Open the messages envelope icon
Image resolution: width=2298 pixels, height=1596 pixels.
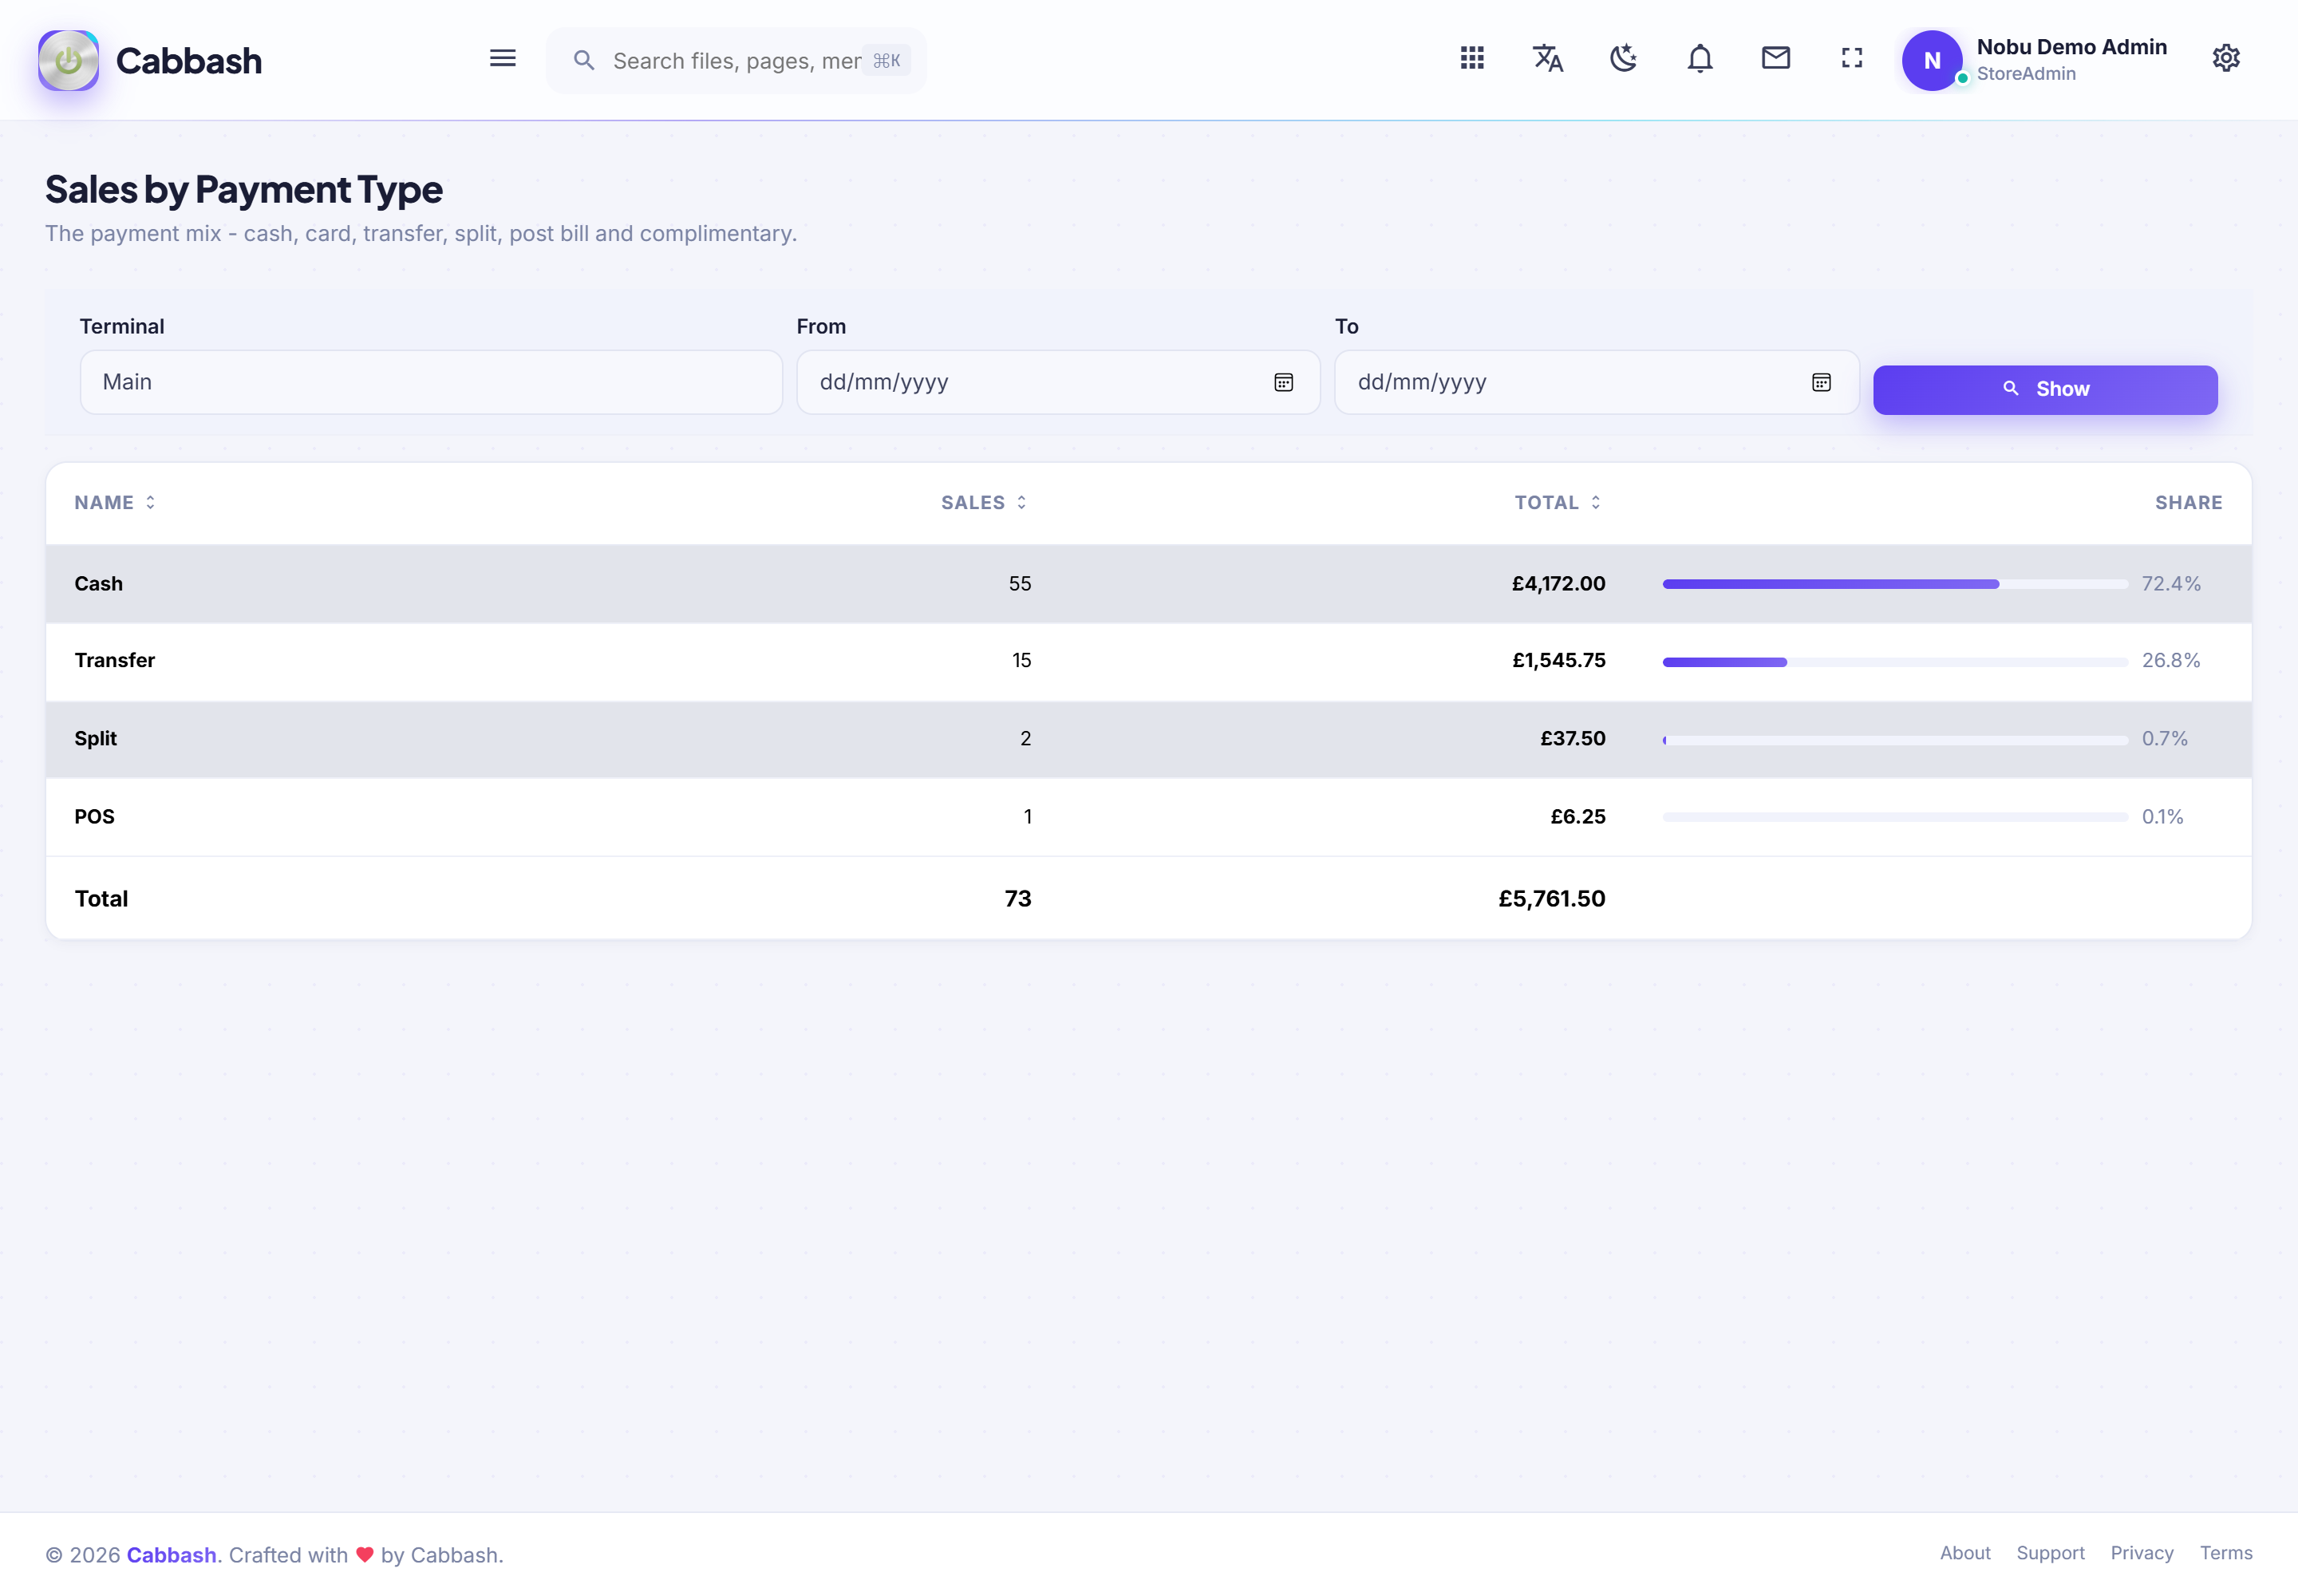(1776, 58)
